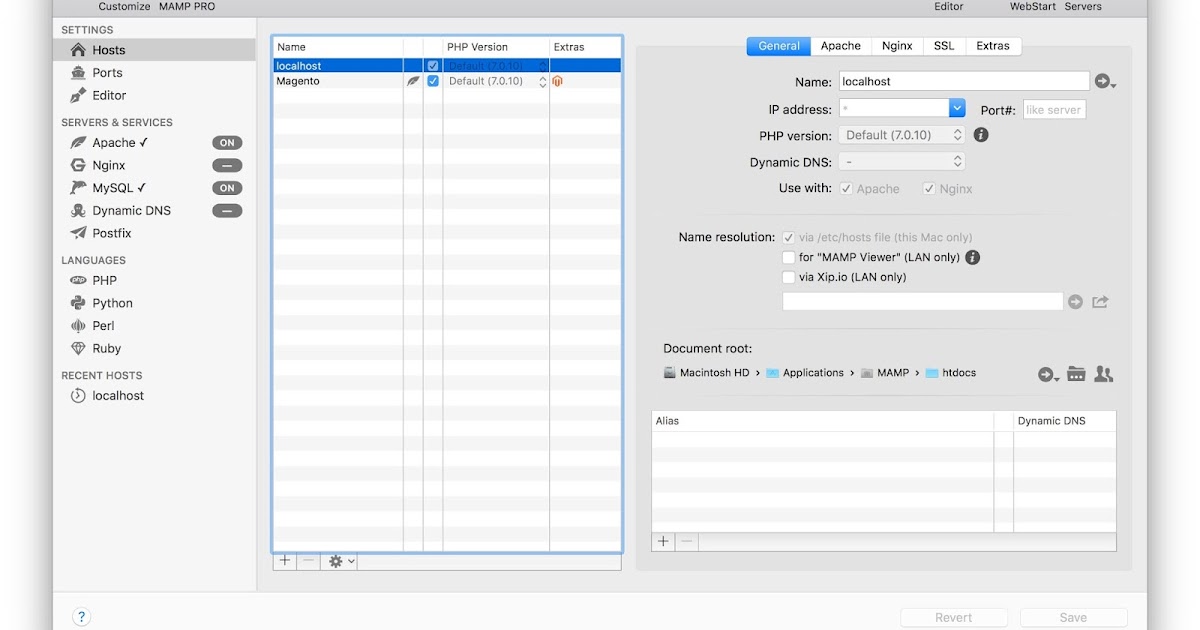Click the Save button
This screenshot has width=1200, height=630.
[1073, 617]
